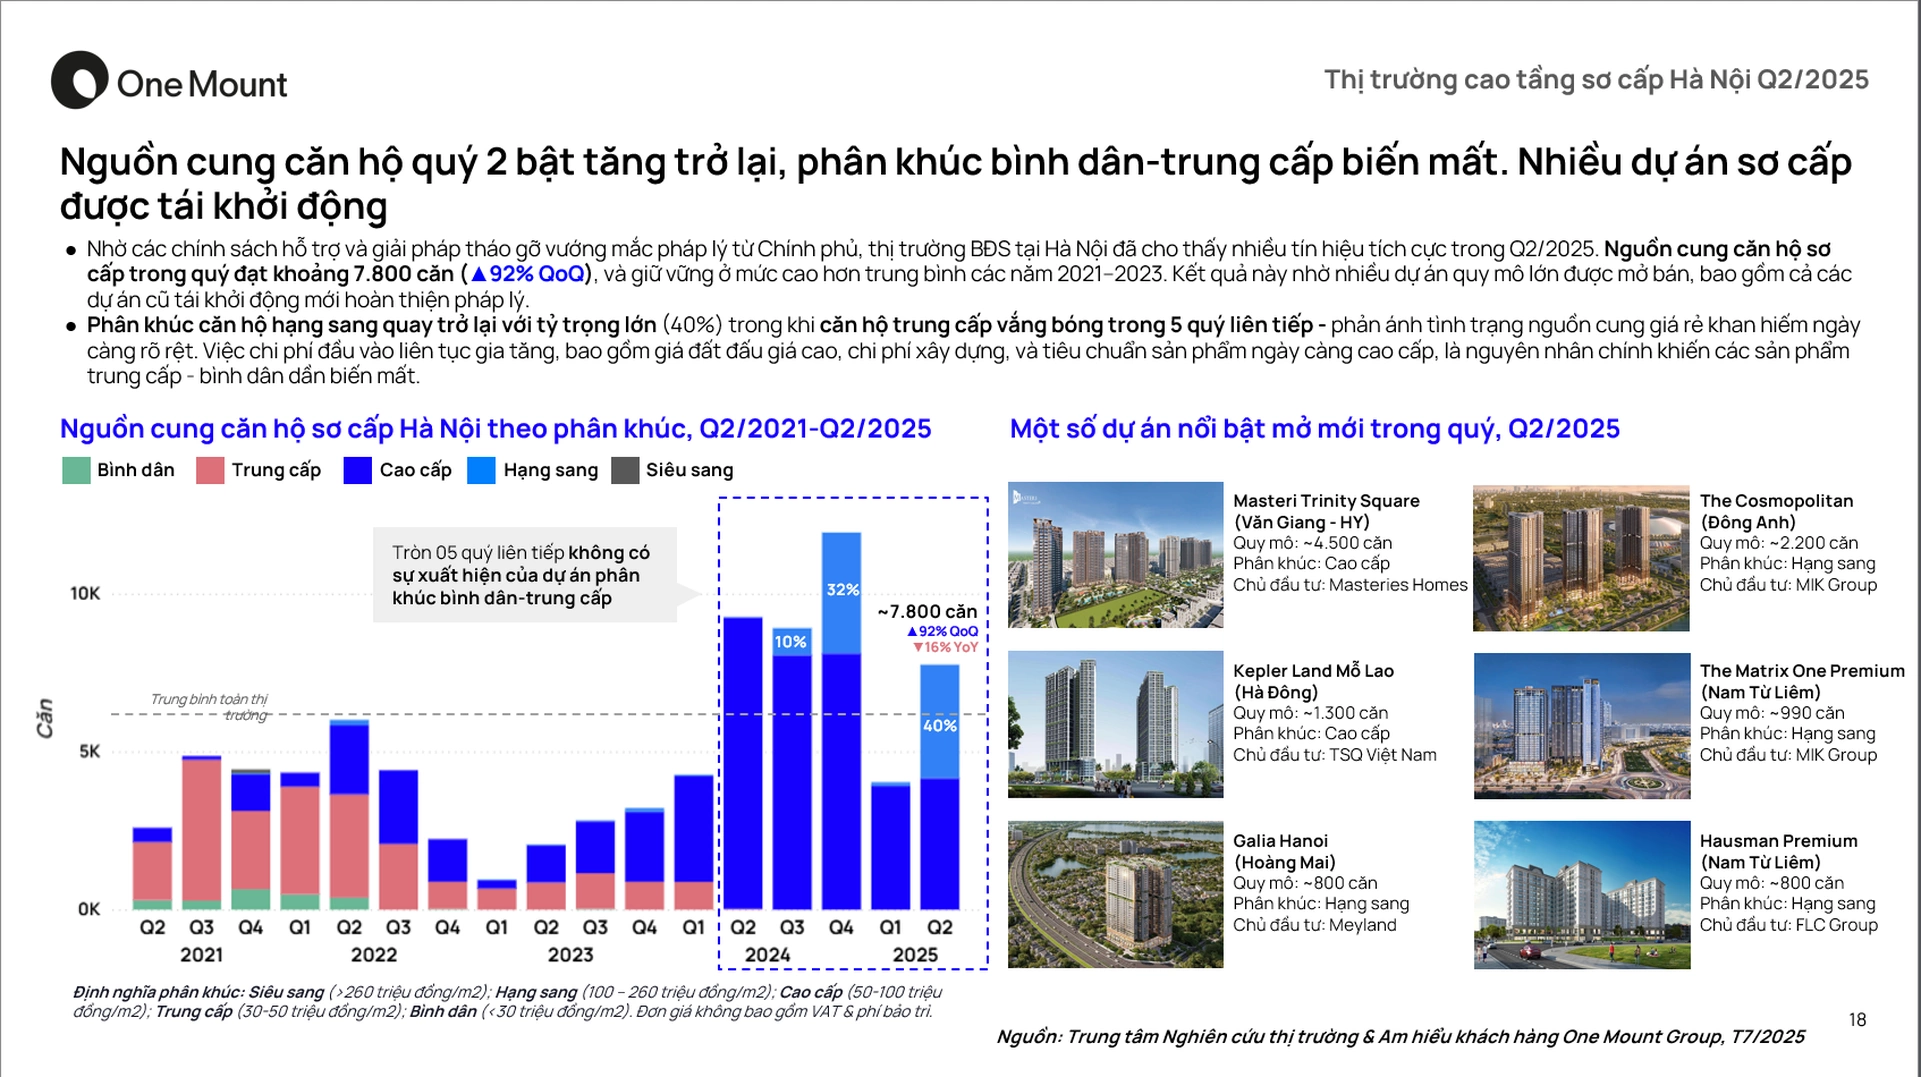Screen dimensions: 1921x1077
Task: Click the Q3 2021 stacked chart bar
Action: coord(201,833)
